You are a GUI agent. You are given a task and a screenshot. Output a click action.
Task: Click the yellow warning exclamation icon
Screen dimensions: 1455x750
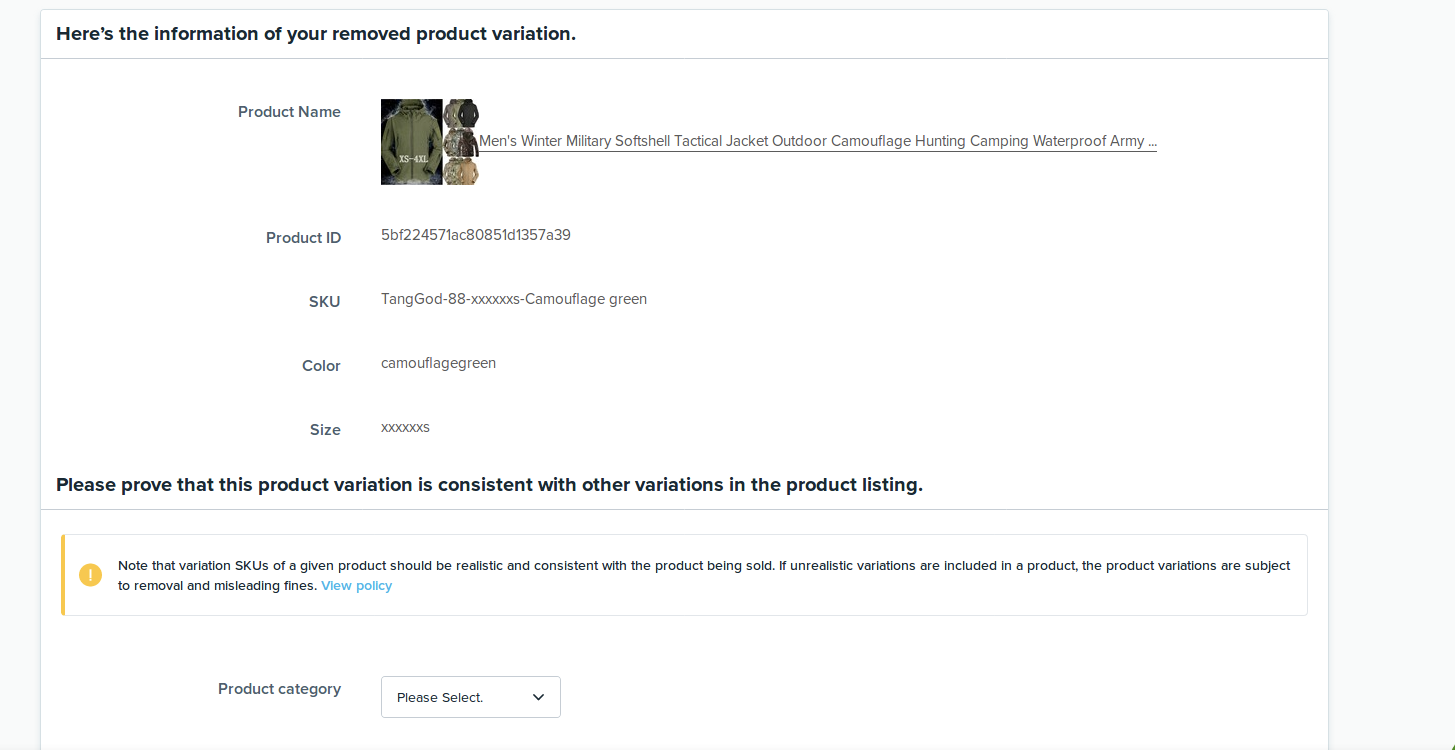(90, 575)
